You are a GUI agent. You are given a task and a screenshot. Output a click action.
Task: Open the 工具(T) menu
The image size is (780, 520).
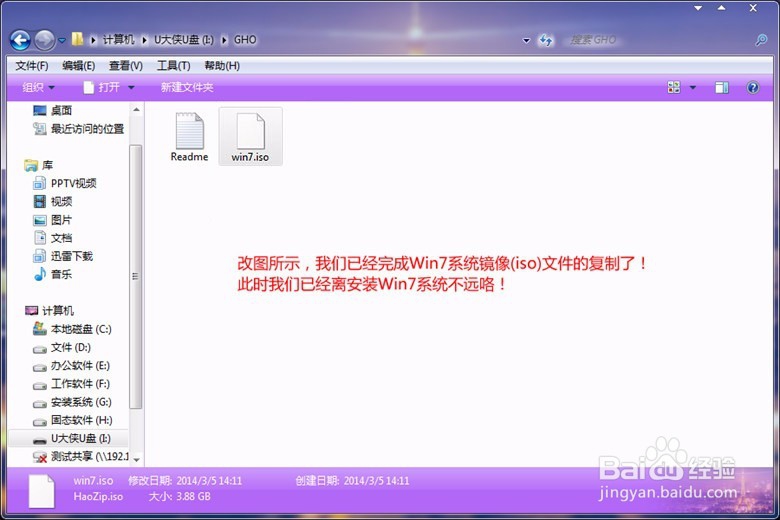tap(174, 66)
